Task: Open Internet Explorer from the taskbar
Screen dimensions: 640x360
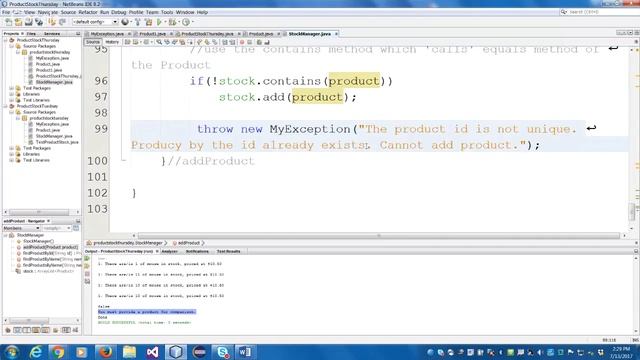Action: 36,352
